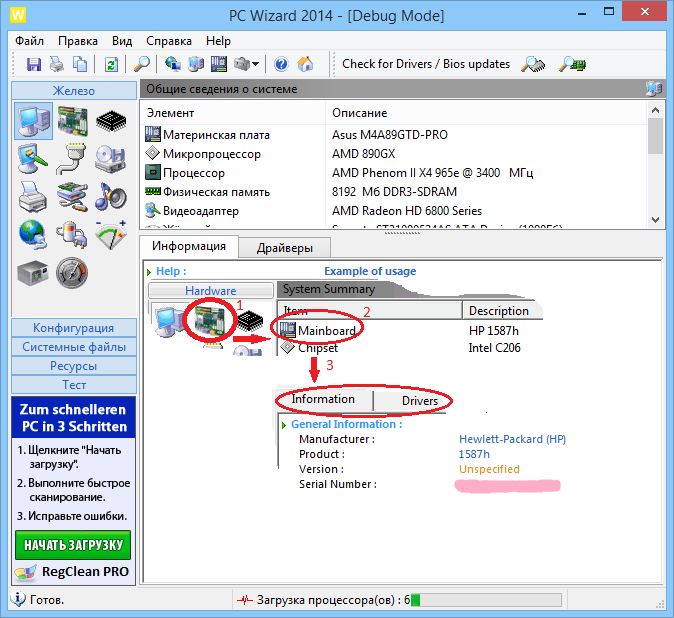The image size is (674, 618).
Task: Select the black Processor chip icon
Action: point(111,121)
